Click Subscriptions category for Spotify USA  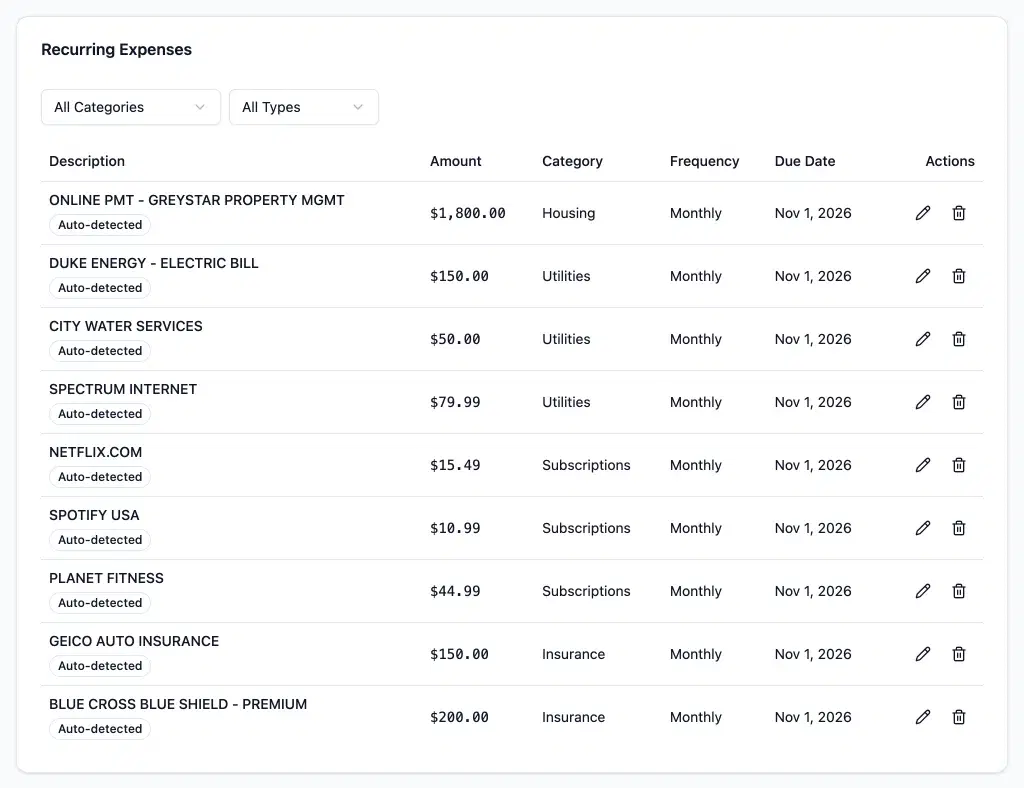[x=586, y=528]
